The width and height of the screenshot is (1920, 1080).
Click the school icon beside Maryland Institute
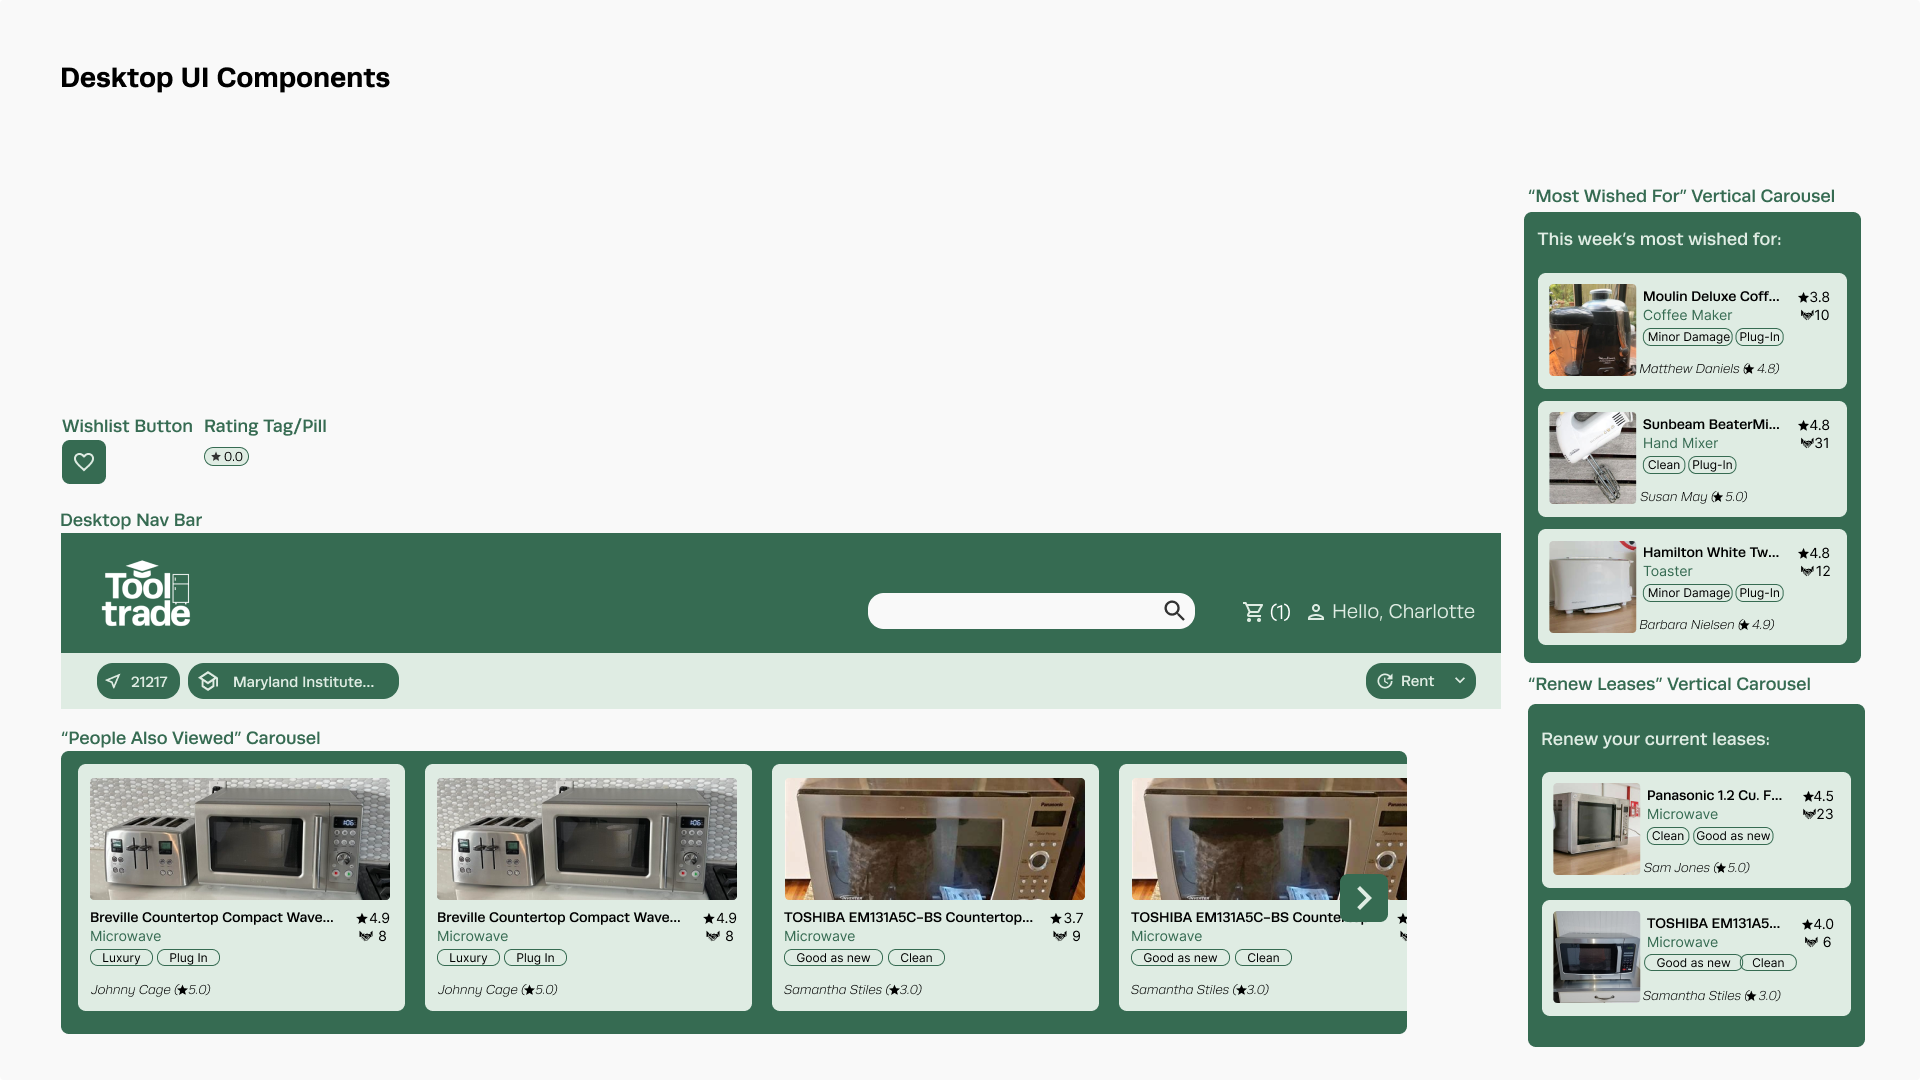click(209, 681)
